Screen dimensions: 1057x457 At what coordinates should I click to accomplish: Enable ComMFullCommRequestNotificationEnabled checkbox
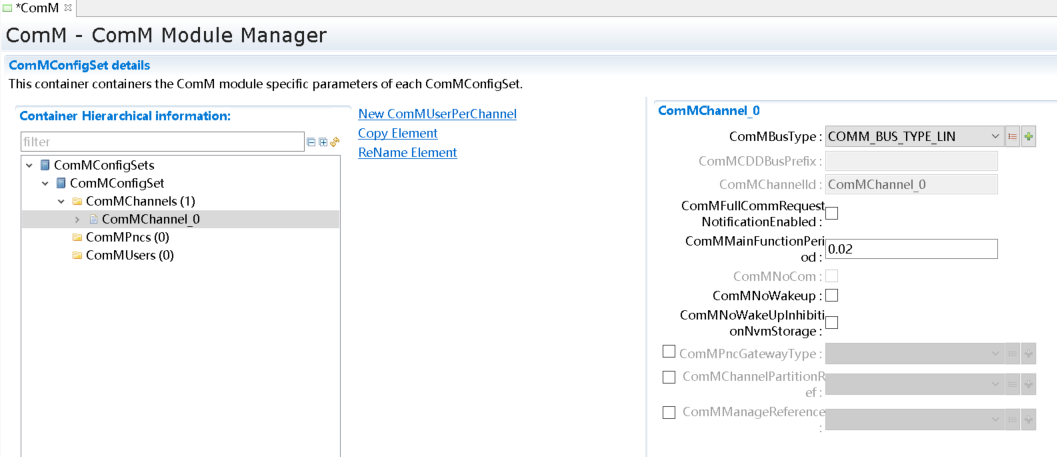point(832,213)
